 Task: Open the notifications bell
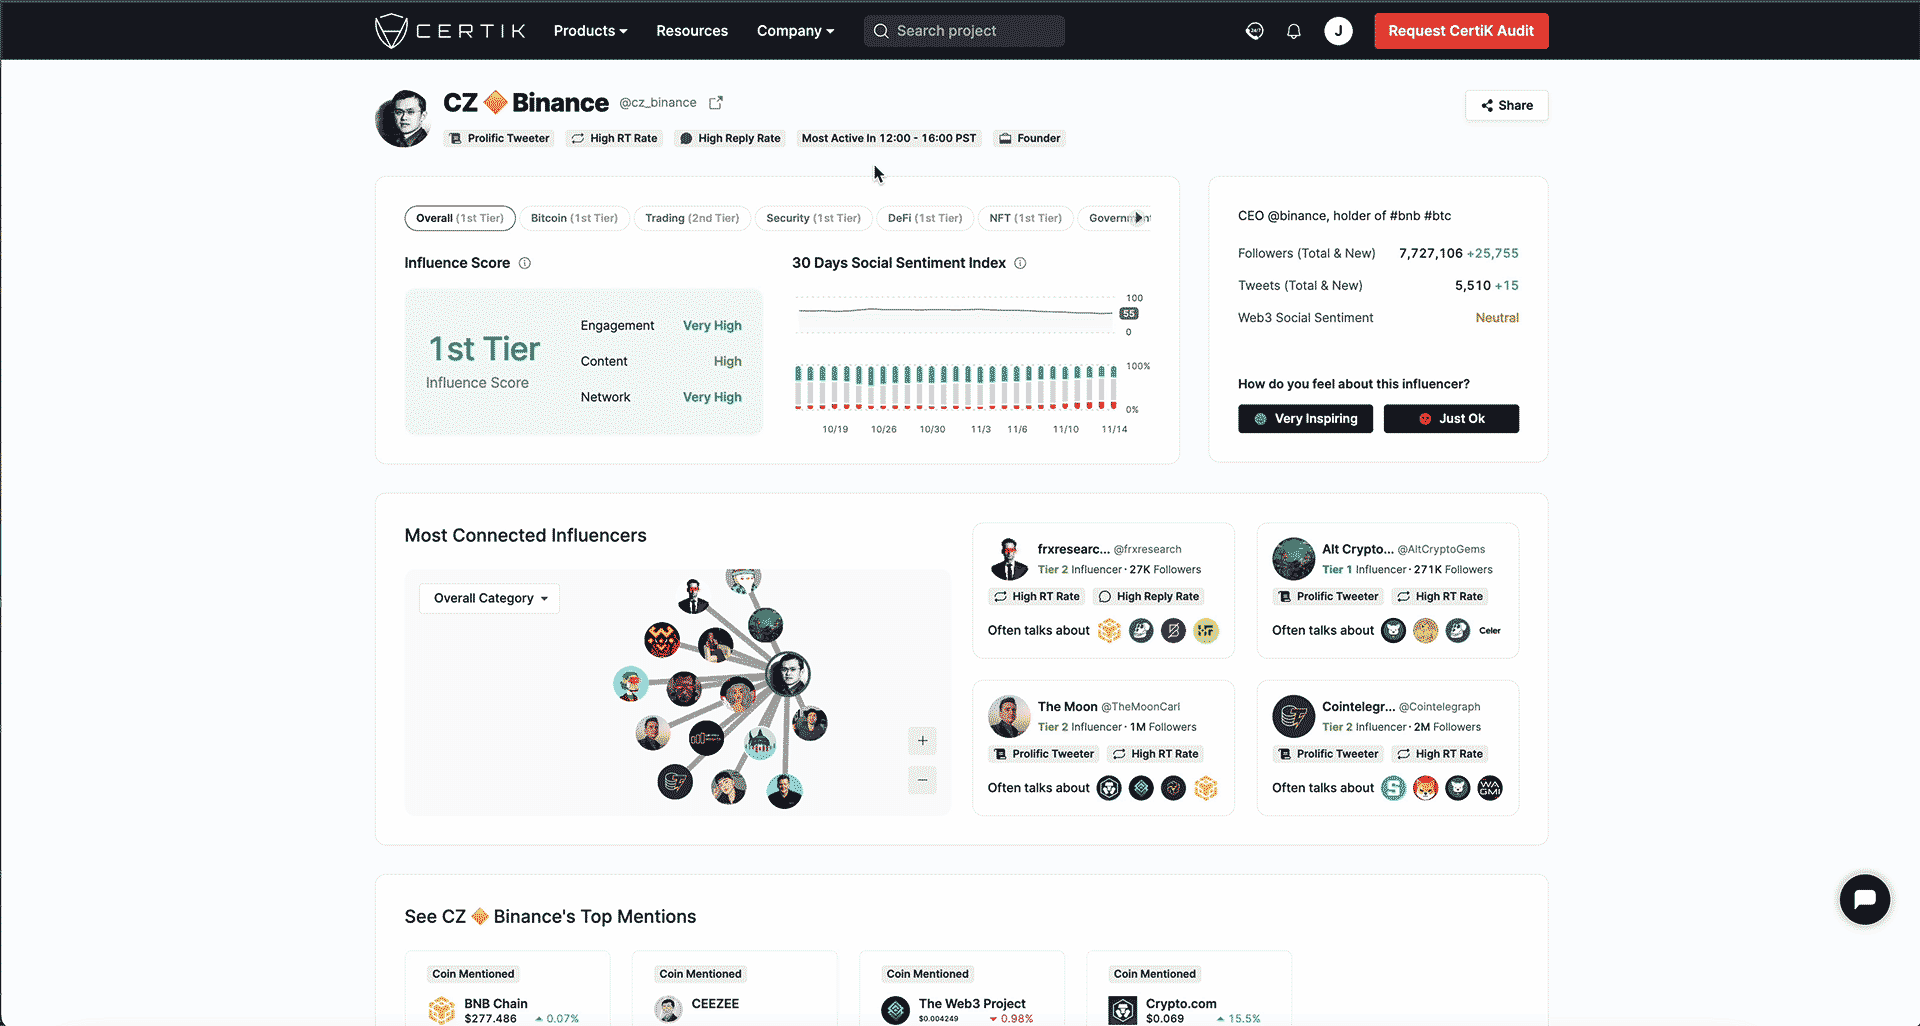pyautogui.click(x=1294, y=31)
